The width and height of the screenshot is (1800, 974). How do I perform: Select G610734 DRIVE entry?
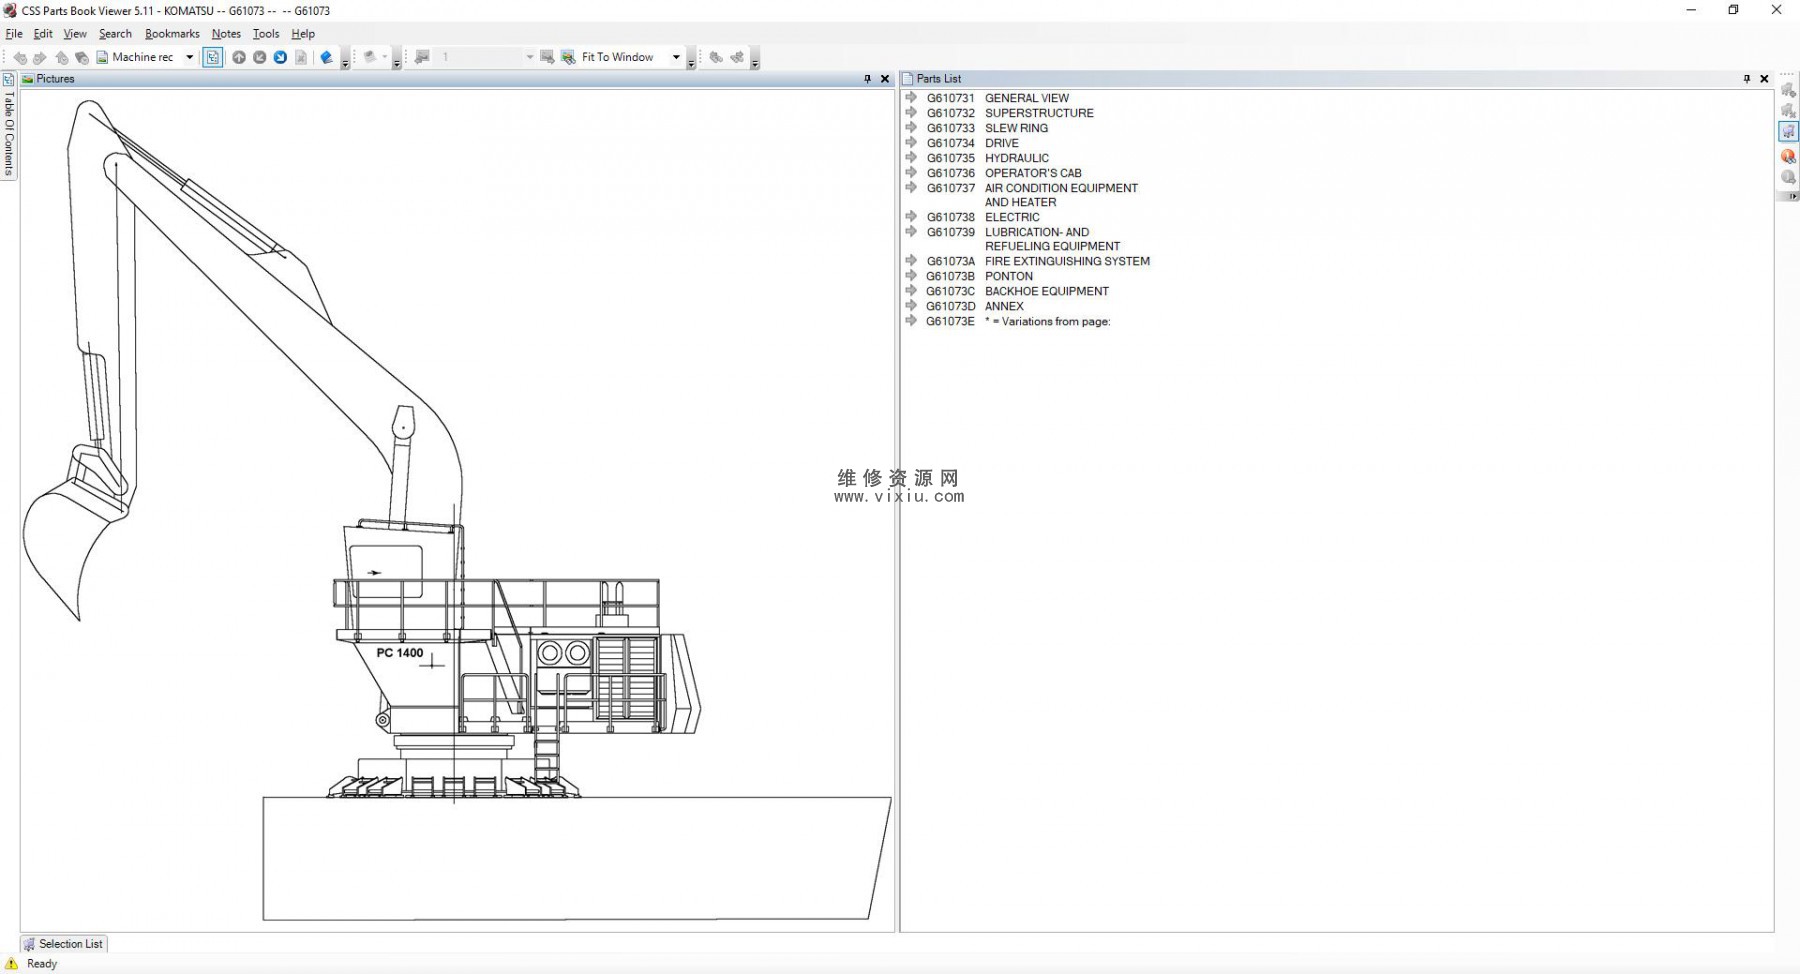click(x=972, y=143)
